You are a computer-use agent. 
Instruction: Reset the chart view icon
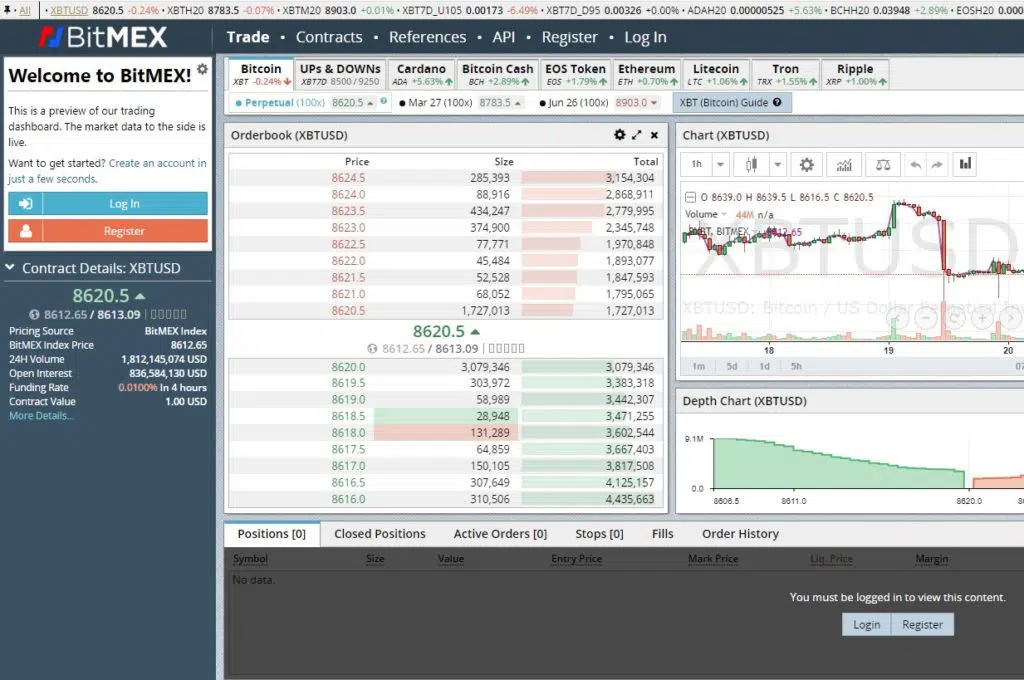(953, 318)
